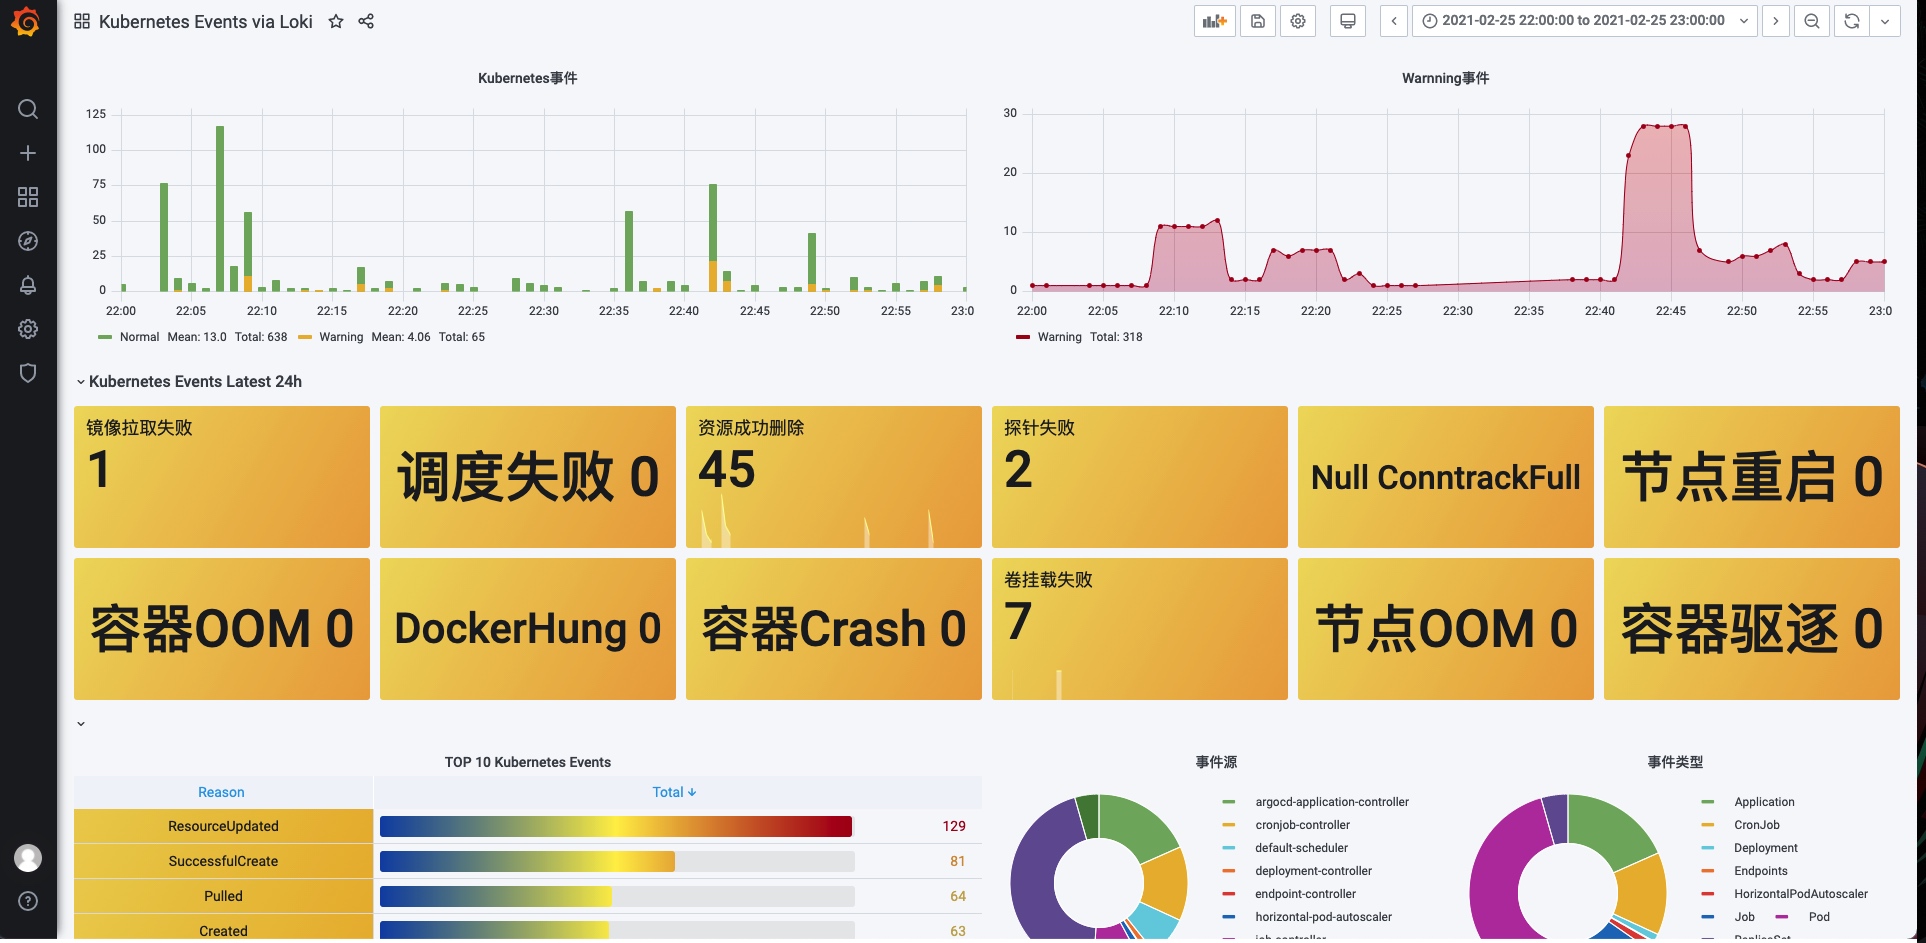Open the Dashboards squares icon in sidebar
This screenshot has width=1926, height=943.
click(x=28, y=197)
